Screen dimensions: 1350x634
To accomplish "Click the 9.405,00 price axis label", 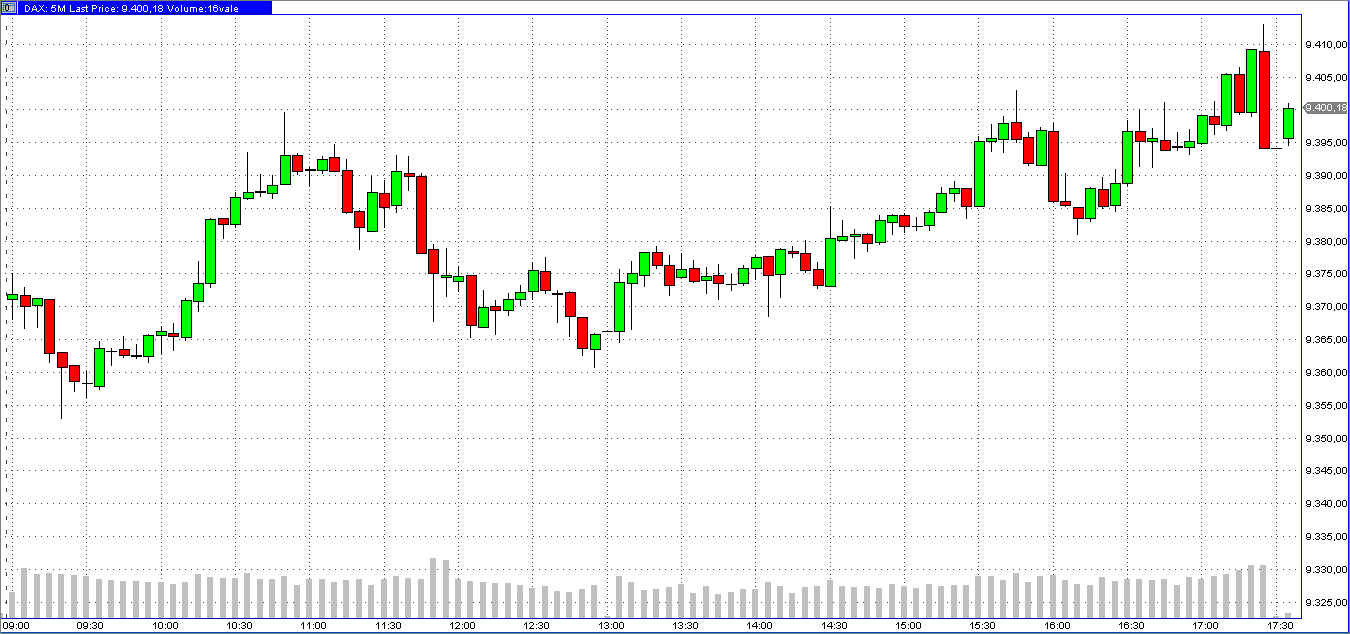I will click(x=1324, y=78).
